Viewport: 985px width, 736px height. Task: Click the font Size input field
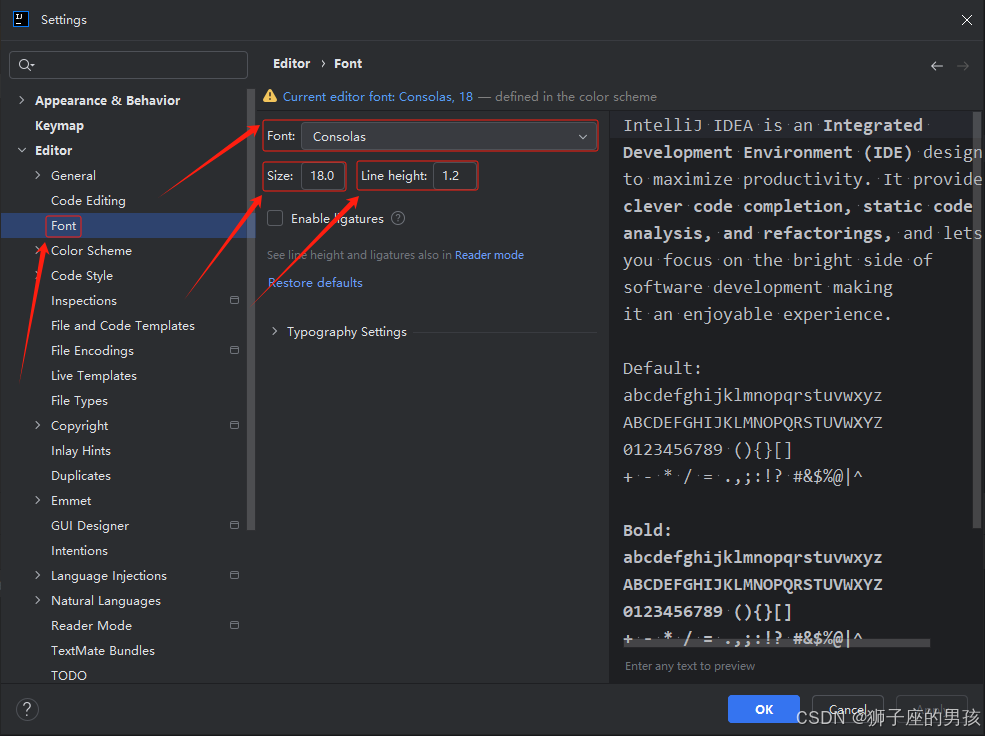coord(323,176)
